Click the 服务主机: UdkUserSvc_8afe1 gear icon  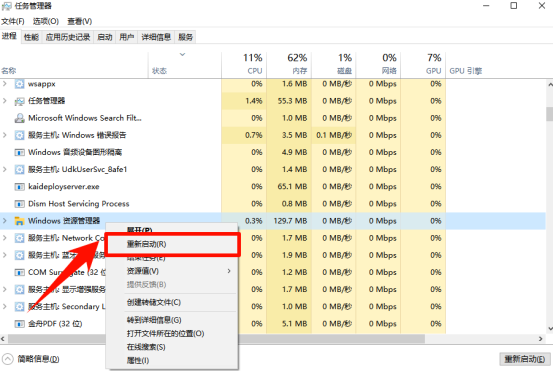click(x=19, y=170)
